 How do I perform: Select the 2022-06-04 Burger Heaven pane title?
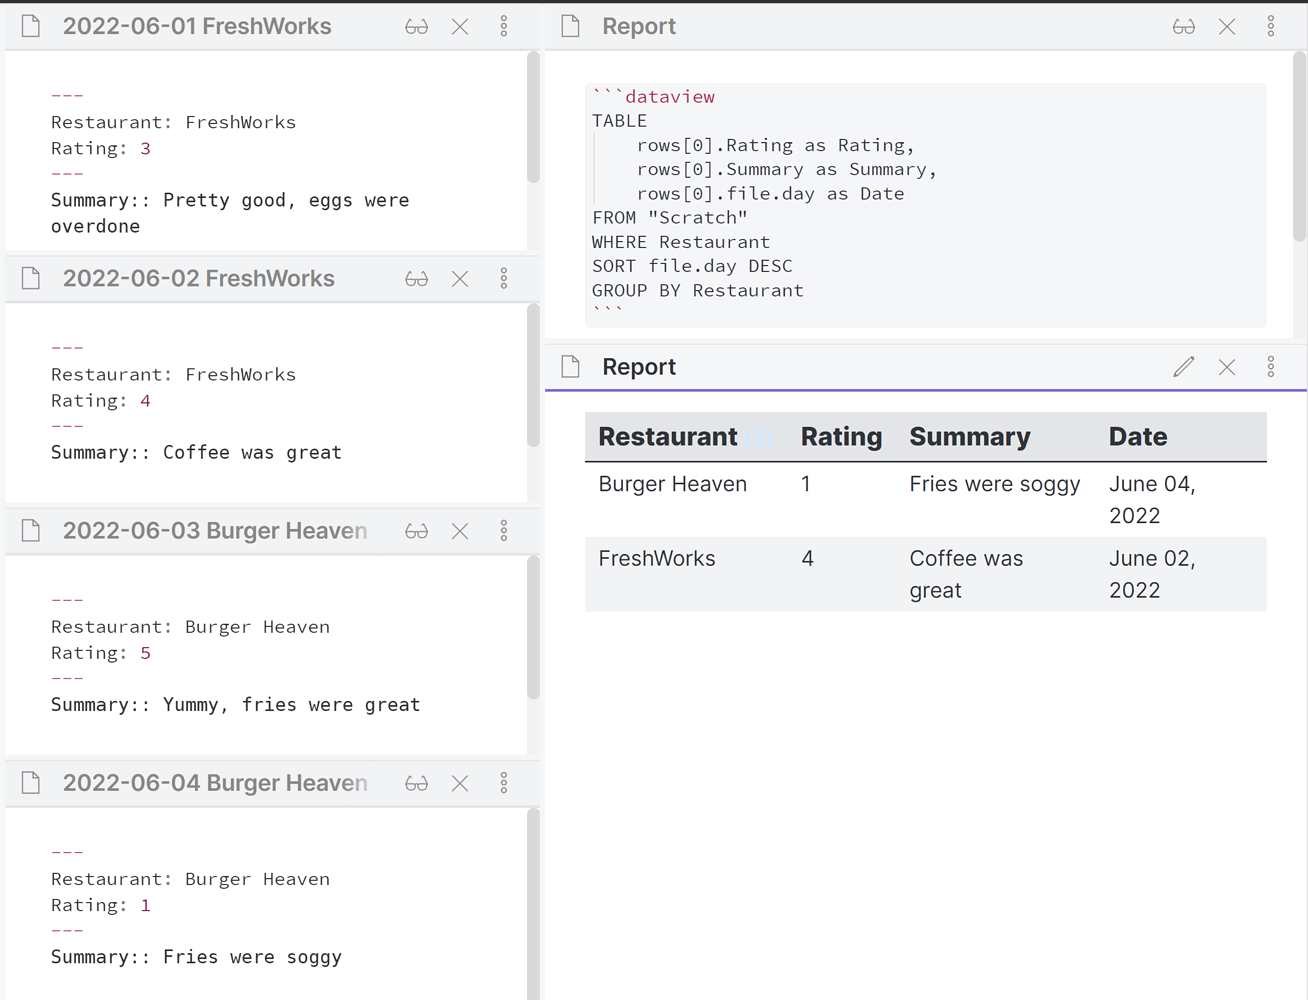215,783
